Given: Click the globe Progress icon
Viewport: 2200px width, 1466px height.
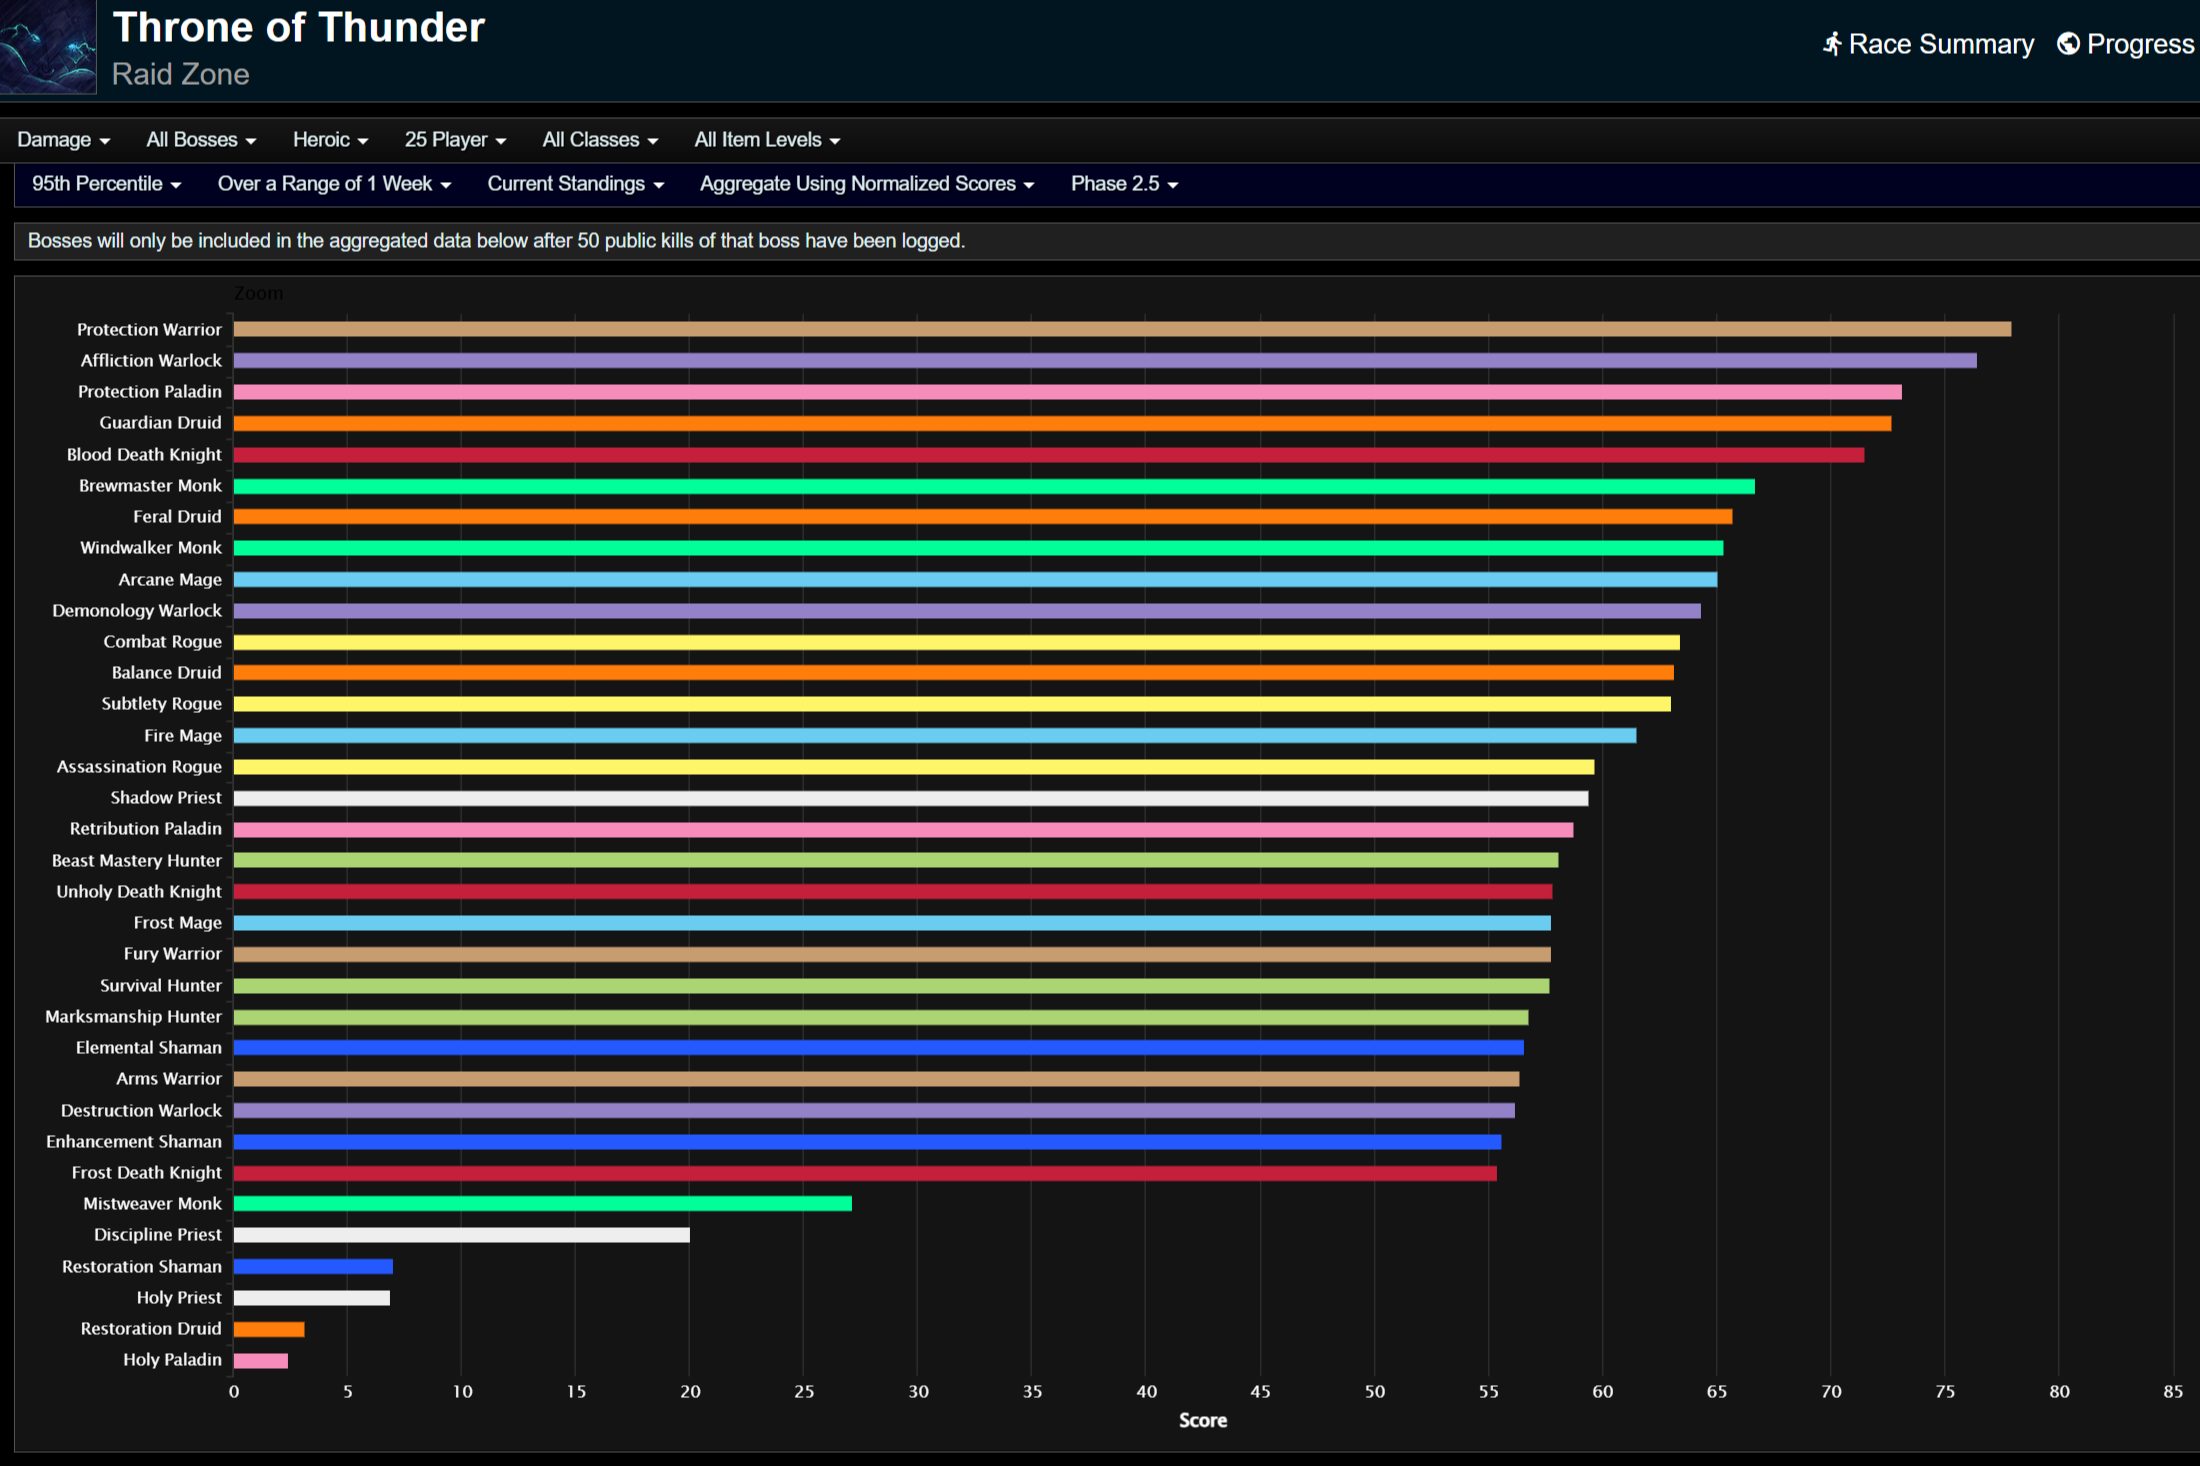Looking at the screenshot, I should [x=2068, y=44].
